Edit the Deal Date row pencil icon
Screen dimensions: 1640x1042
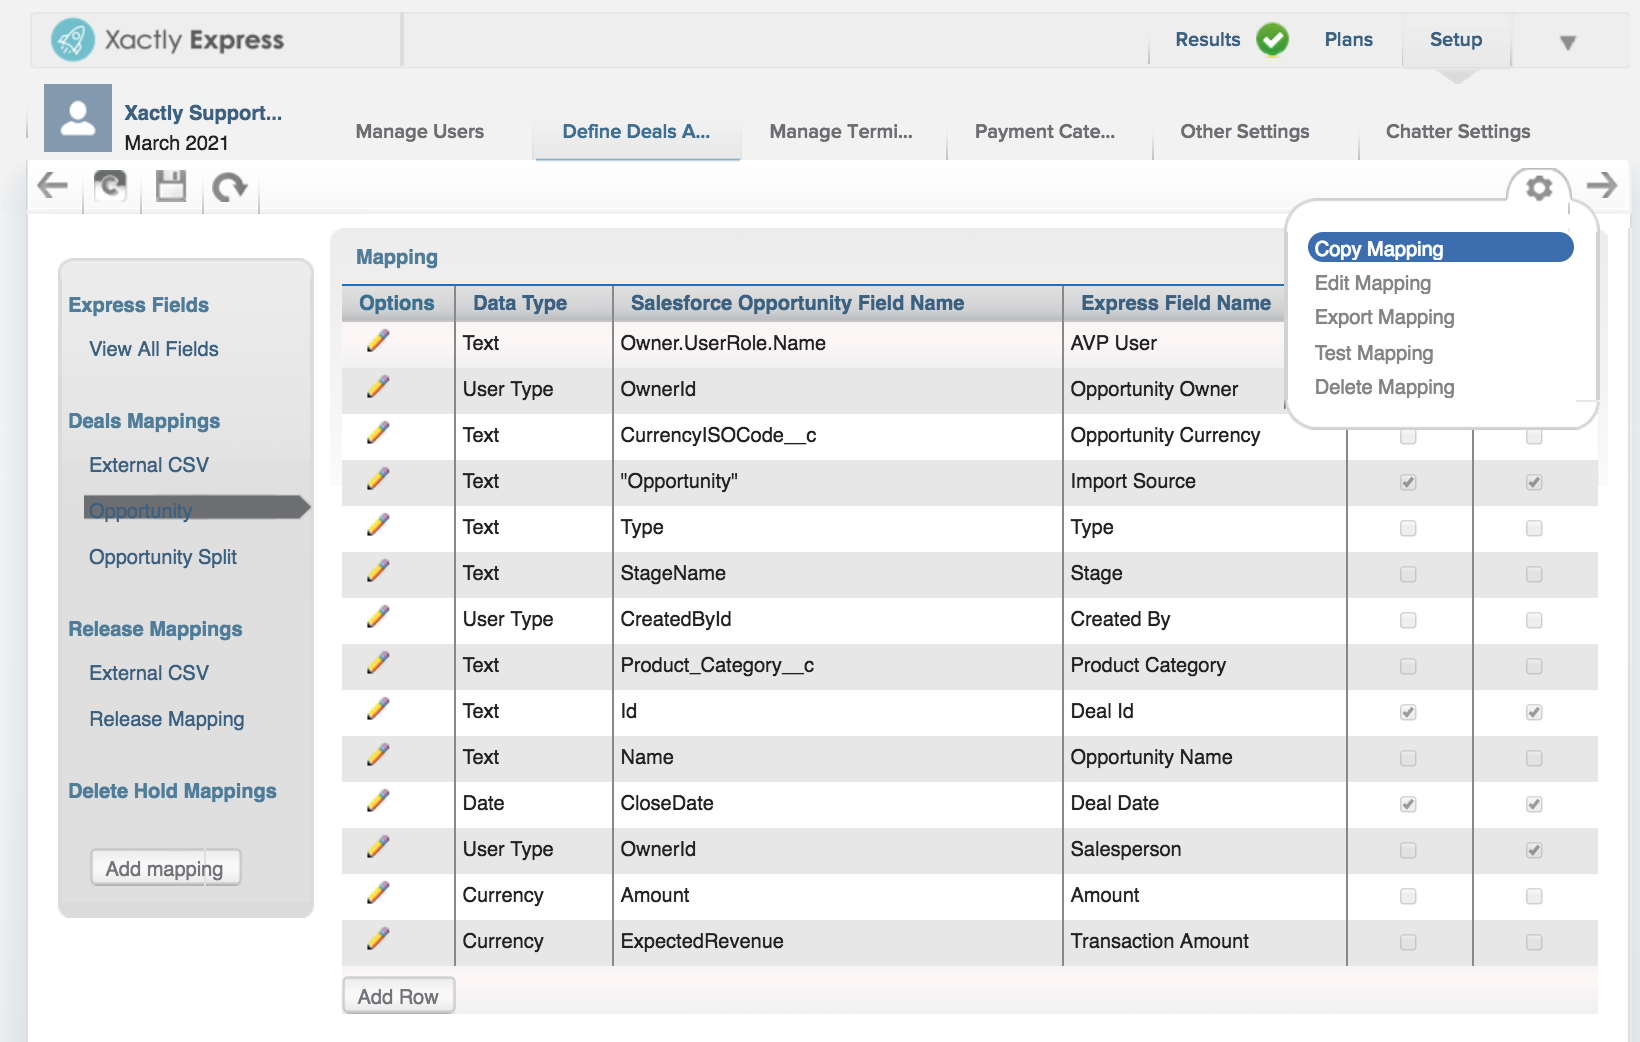(378, 802)
